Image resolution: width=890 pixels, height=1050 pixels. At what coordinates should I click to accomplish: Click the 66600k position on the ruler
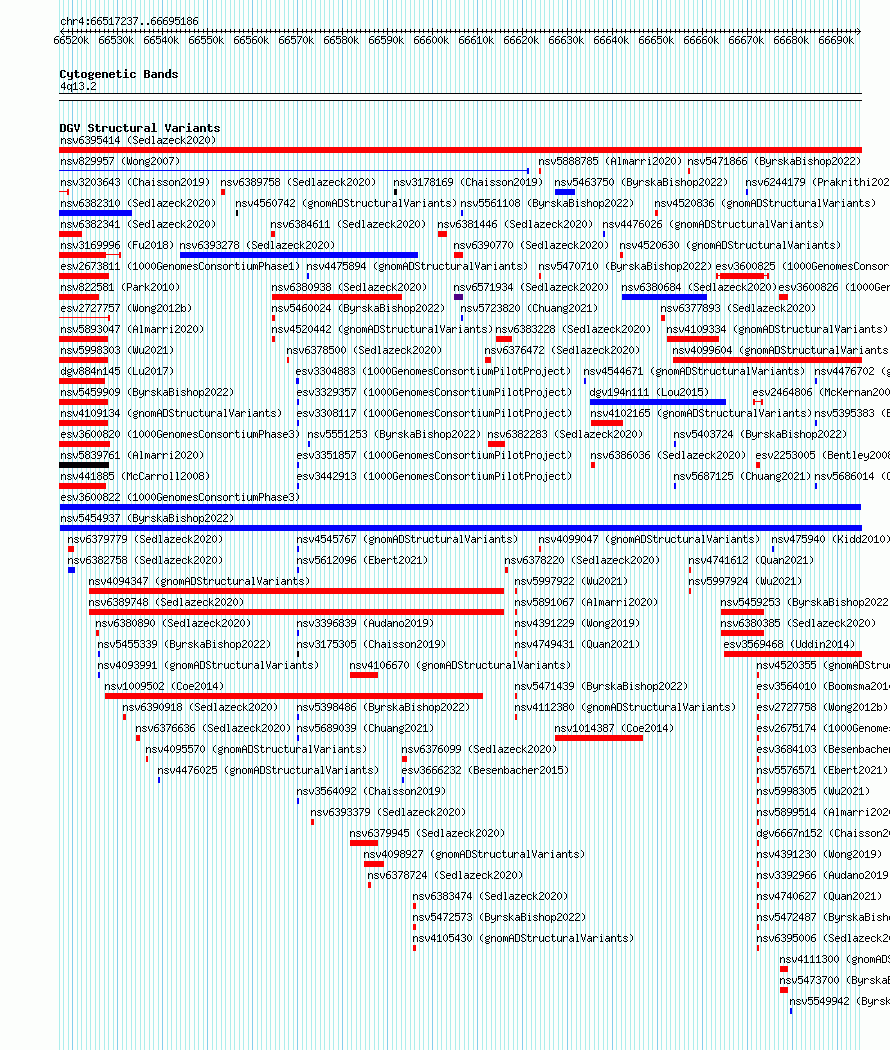(x=431, y=40)
